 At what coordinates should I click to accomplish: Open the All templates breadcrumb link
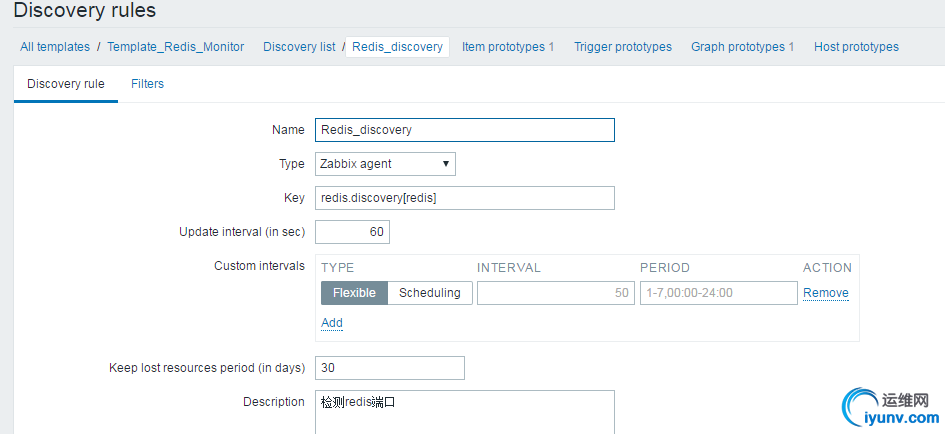[x=55, y=47]
